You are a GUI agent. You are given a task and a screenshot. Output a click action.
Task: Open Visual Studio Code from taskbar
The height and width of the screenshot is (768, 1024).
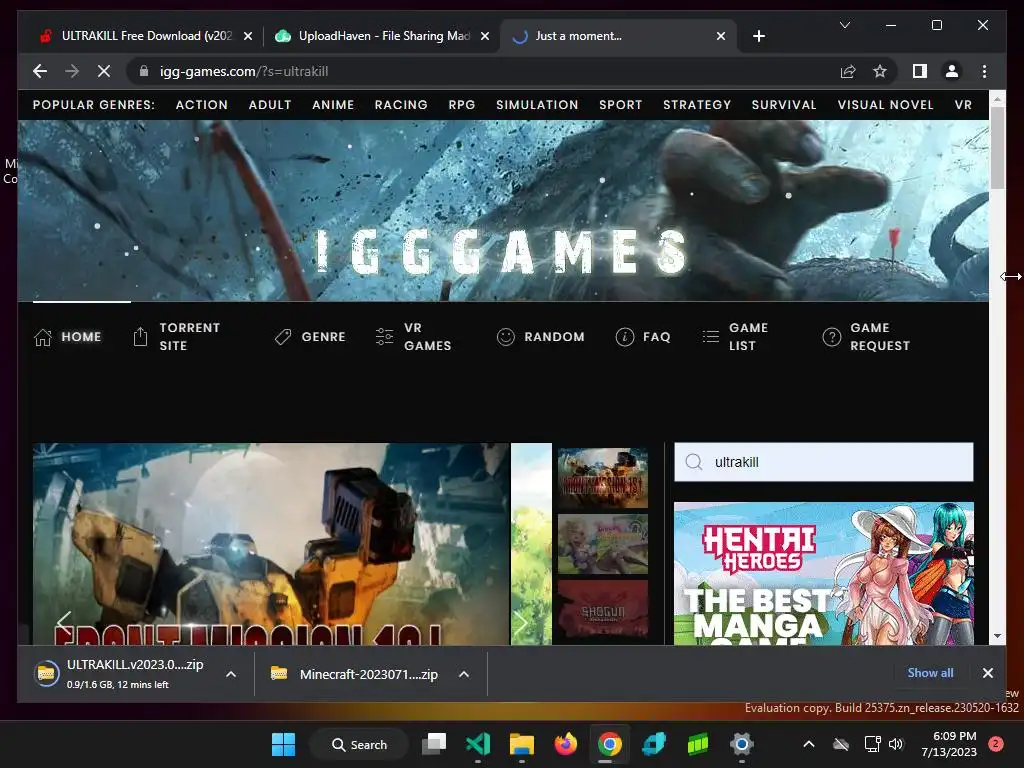tap(478, 744)
